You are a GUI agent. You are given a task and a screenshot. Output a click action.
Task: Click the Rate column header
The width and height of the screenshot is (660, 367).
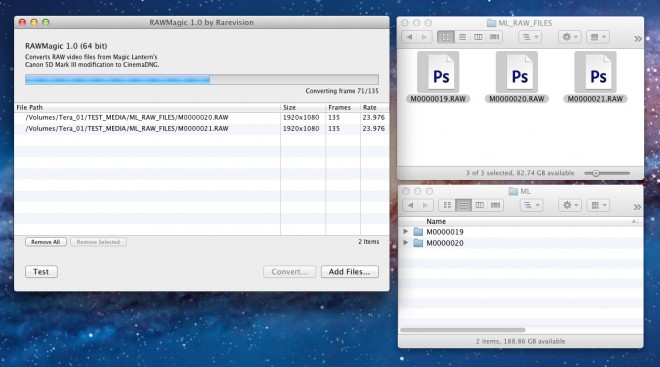click(374, 107)
